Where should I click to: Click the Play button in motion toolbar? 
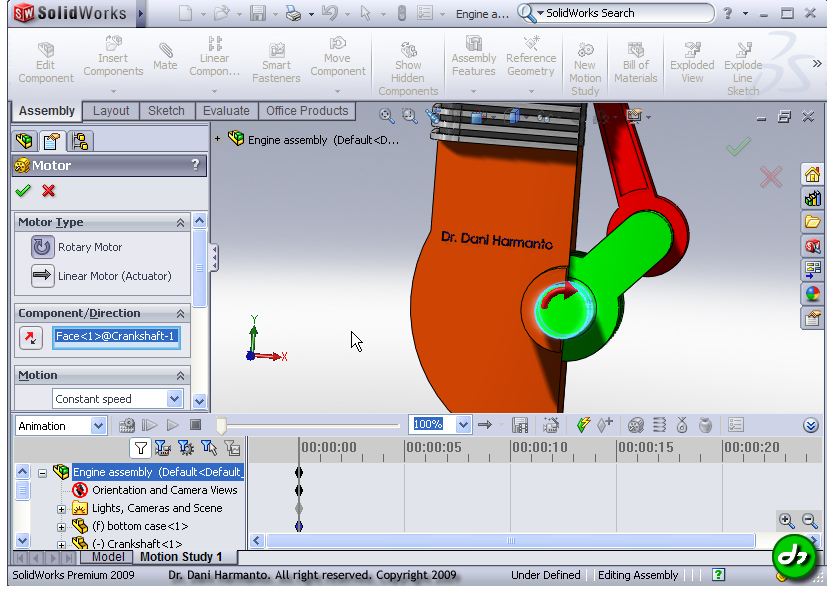[x=172, y=426]
